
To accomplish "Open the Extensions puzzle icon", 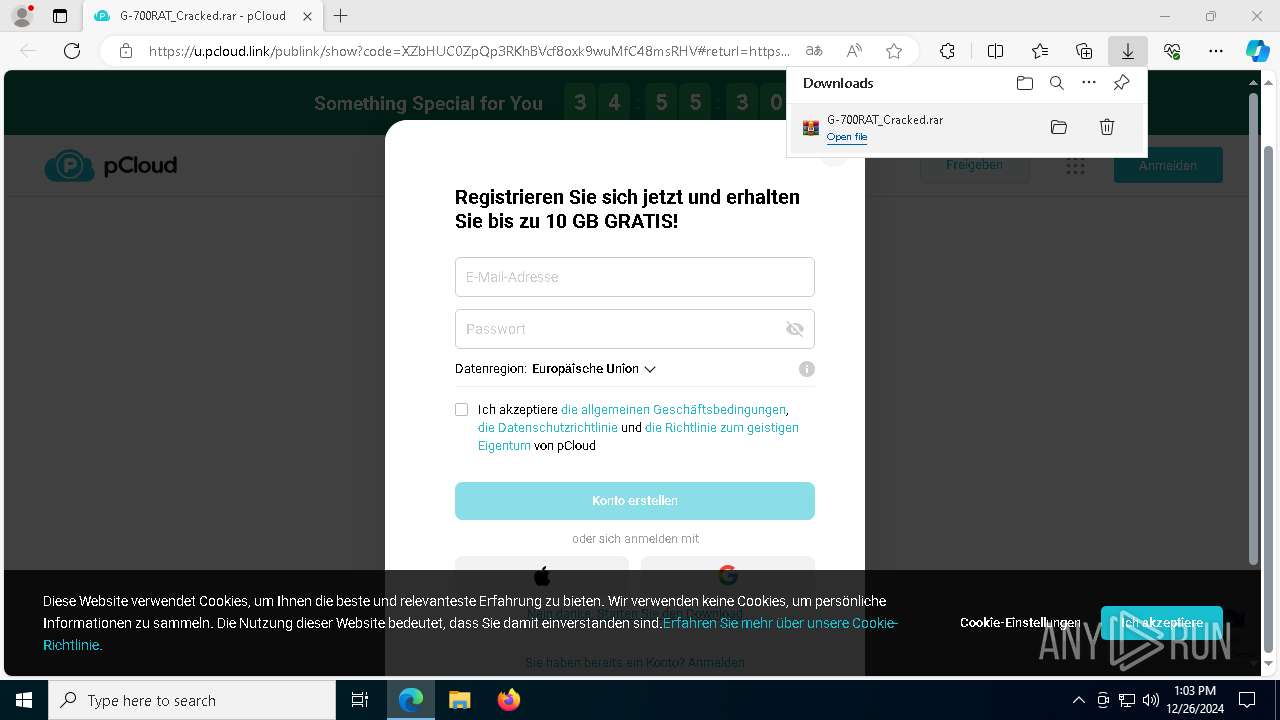I will (947, 51).
